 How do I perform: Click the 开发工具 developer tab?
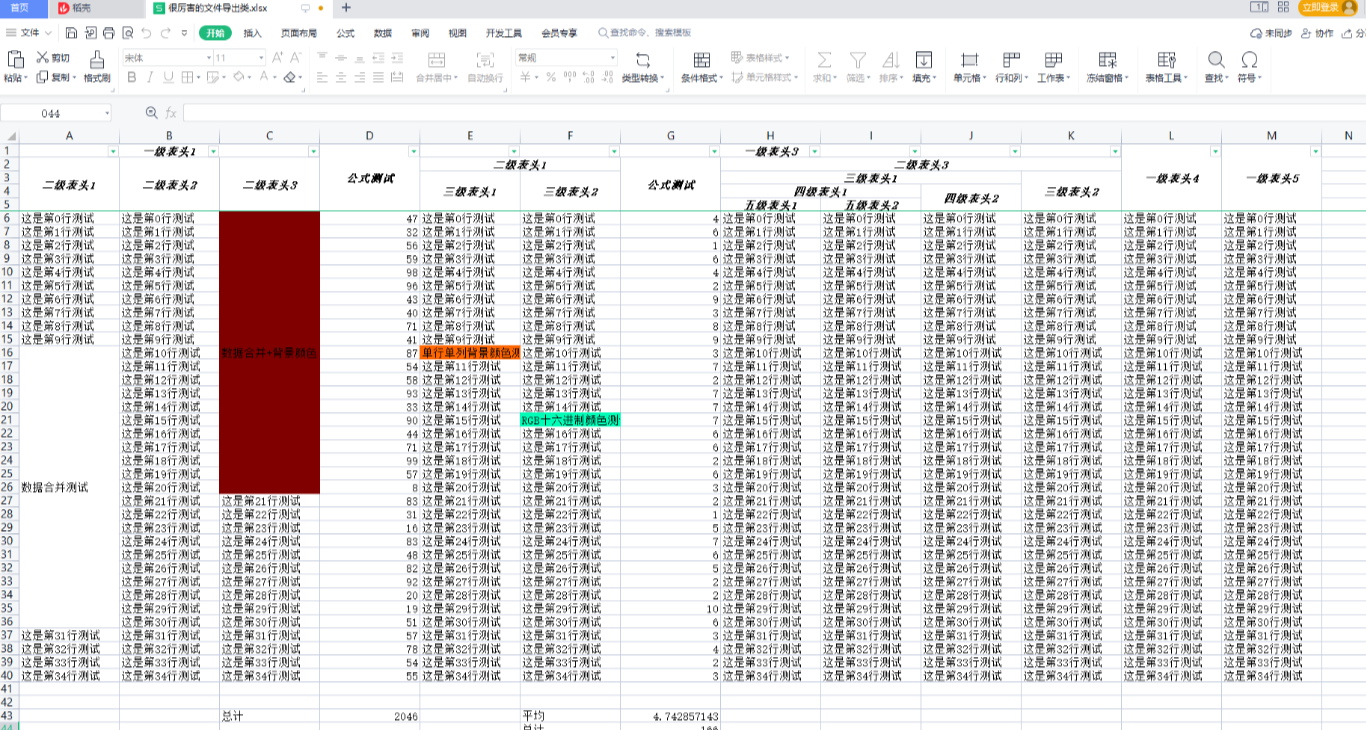click(504, 33)
